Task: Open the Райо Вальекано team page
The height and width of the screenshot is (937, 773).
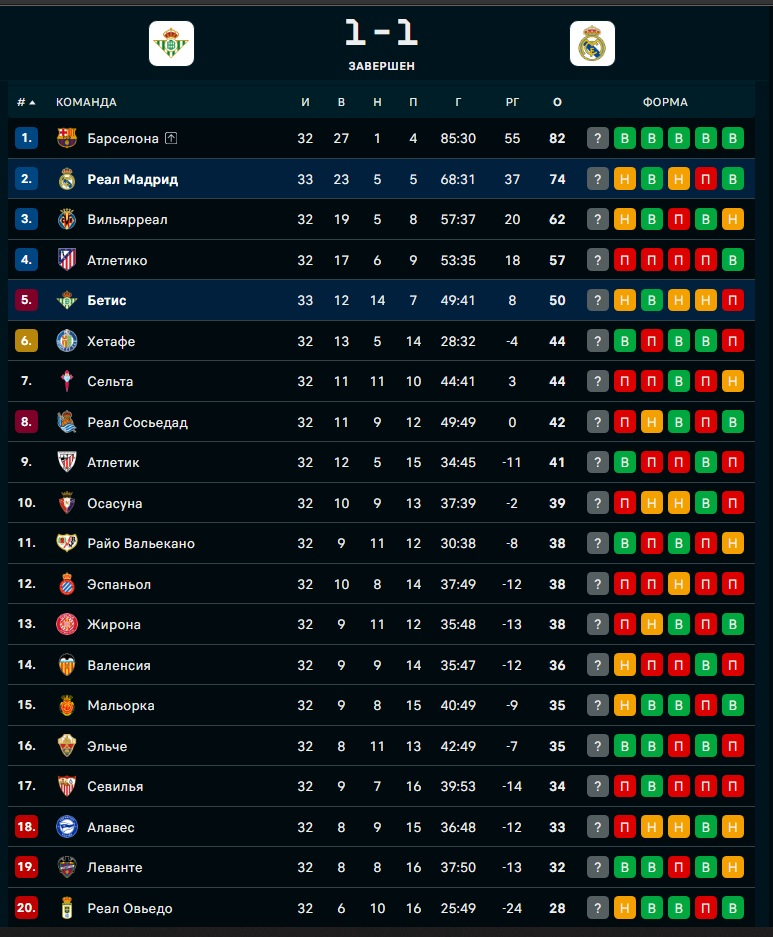Action: click(x=141, y=543)
